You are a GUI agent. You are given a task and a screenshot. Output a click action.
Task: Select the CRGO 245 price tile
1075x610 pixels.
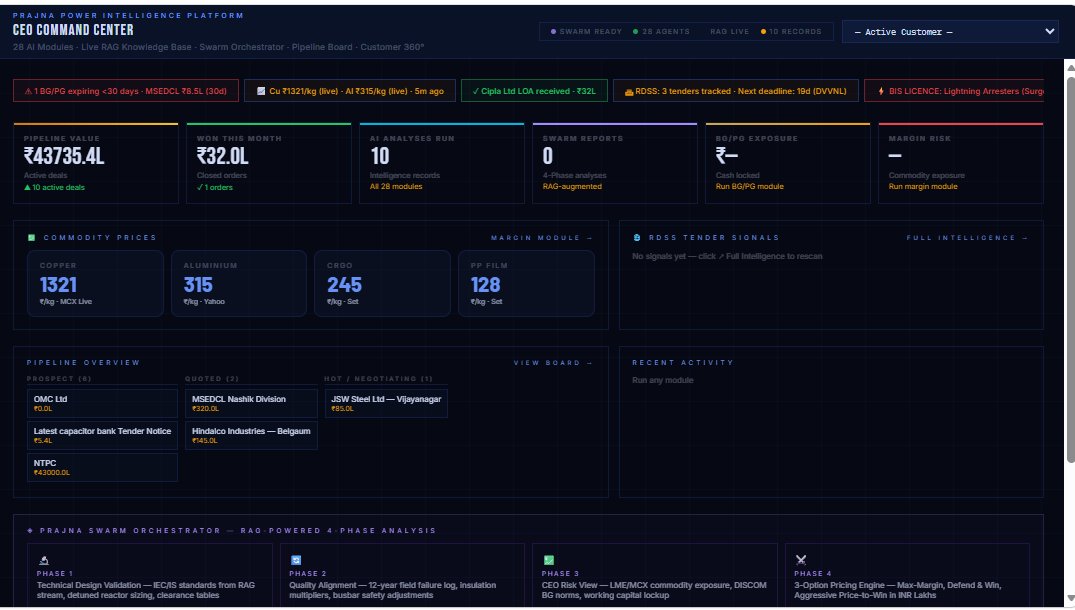[383, 283]
